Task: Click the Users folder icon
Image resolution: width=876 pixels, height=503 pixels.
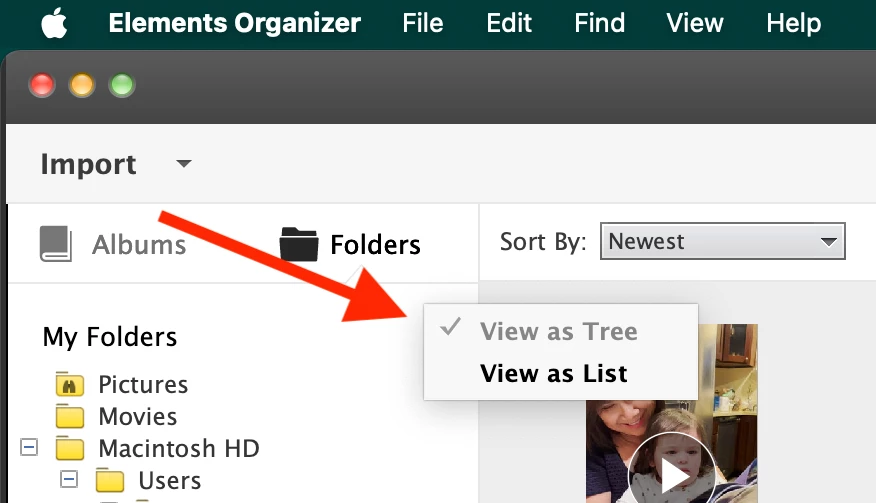Action: [x=110, y=480]
